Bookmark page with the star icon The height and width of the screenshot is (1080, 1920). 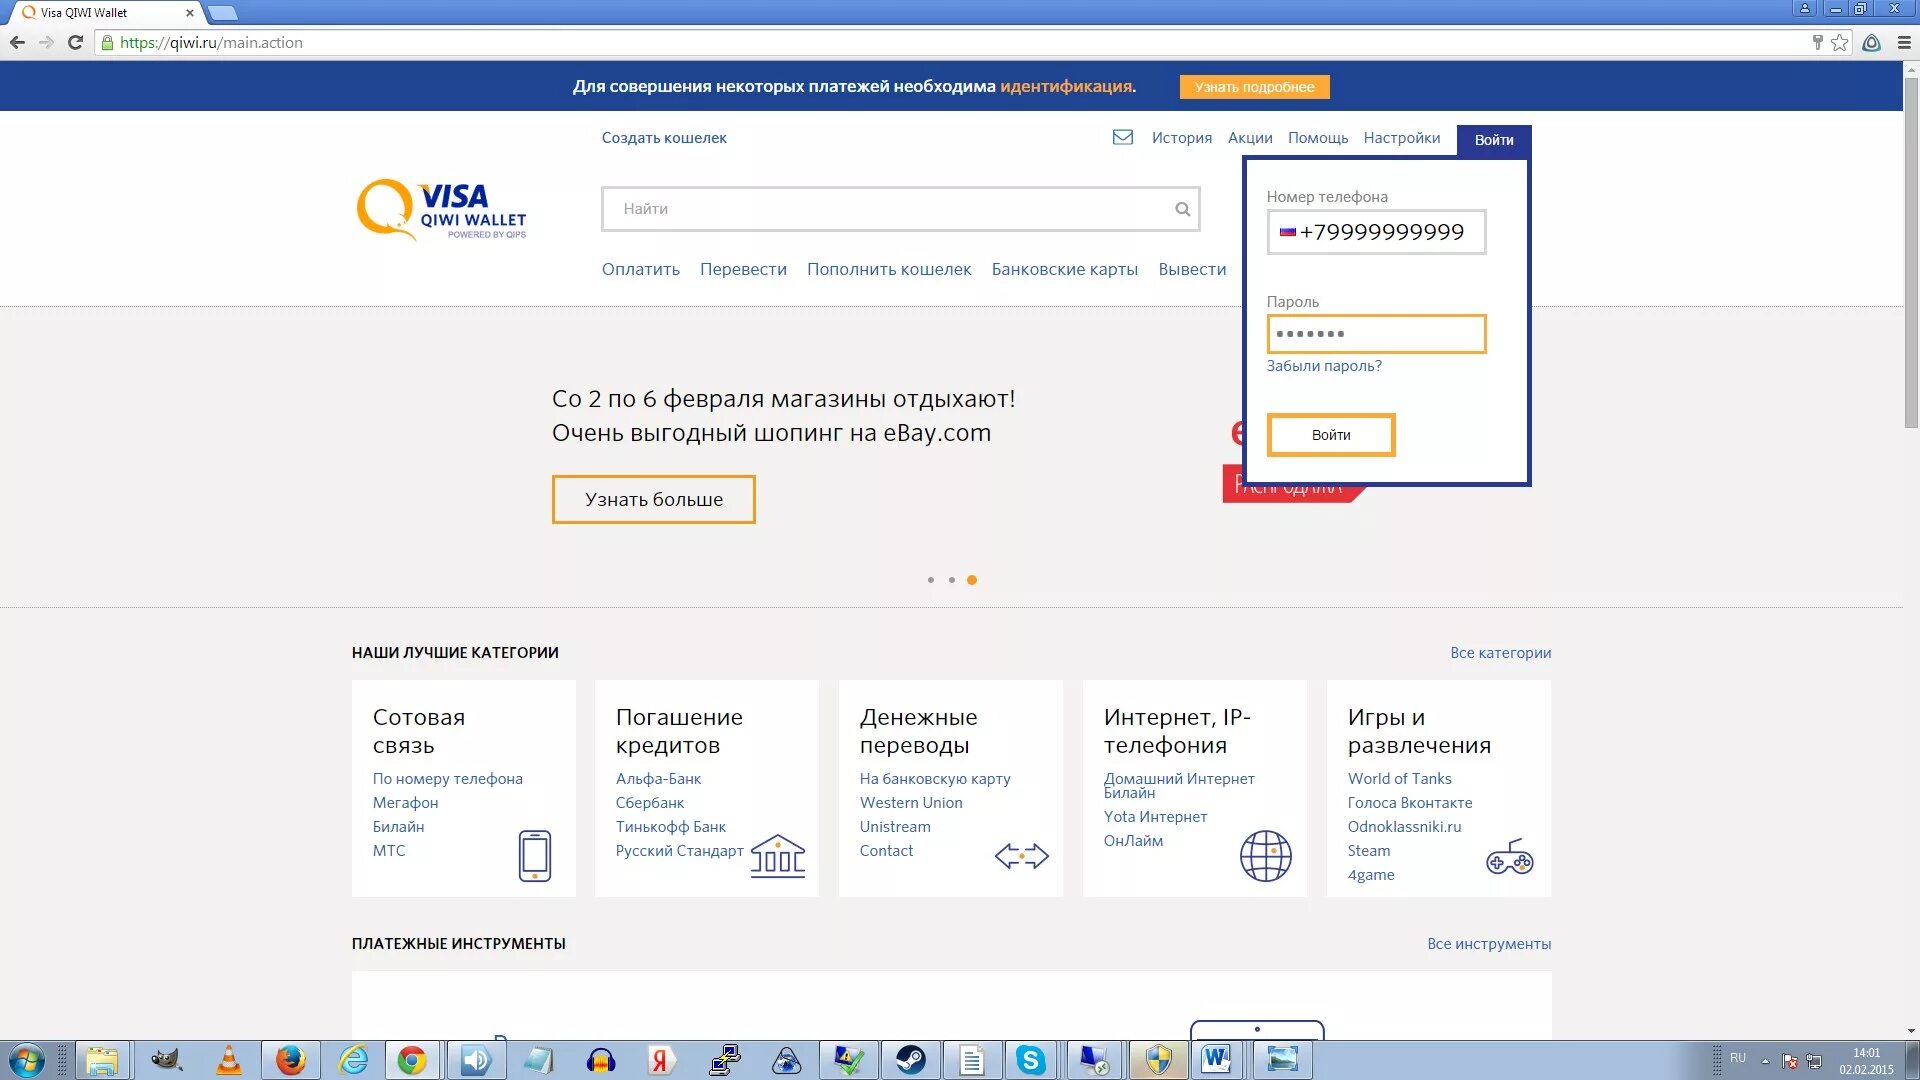coord(1839,42)
